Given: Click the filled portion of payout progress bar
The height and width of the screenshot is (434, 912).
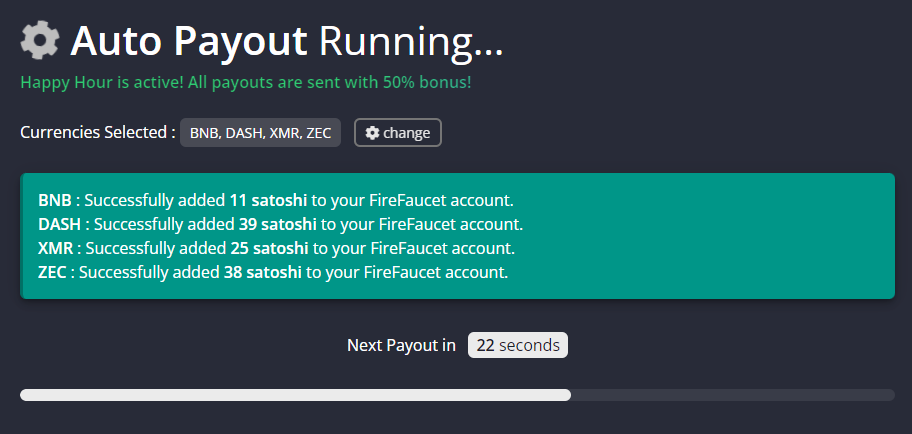Looking at the screenshot, I should pos(295,395).
